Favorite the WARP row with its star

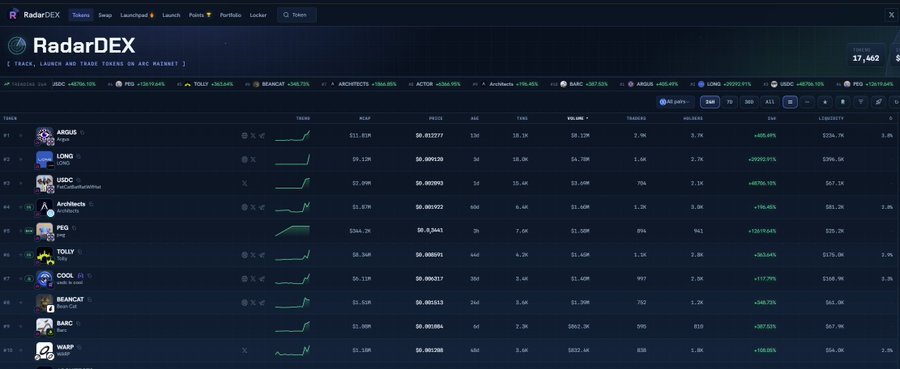pyautogui.click(x=21, y=350)
